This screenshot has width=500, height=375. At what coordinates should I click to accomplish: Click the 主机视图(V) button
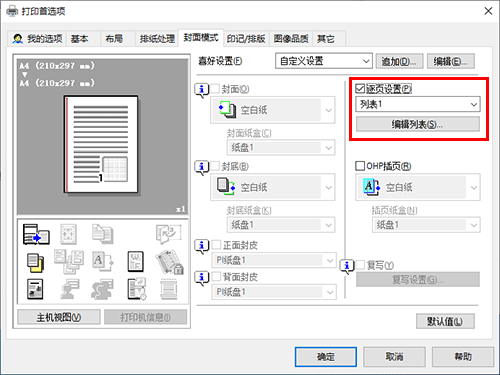59,317
